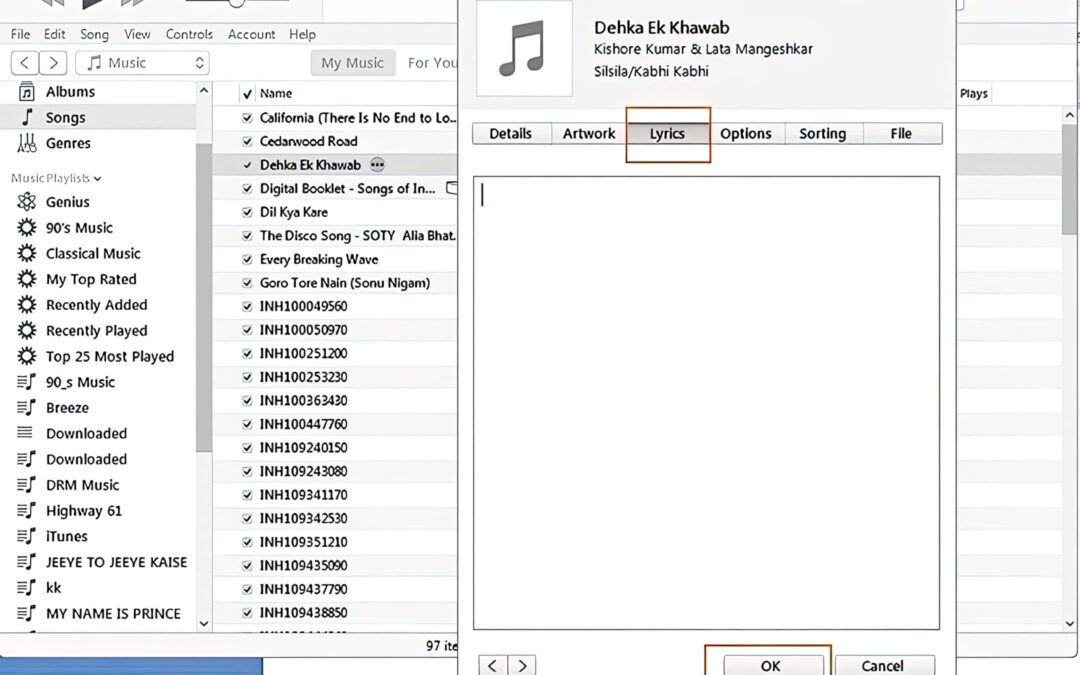Open the Song menu

[94, 34]
